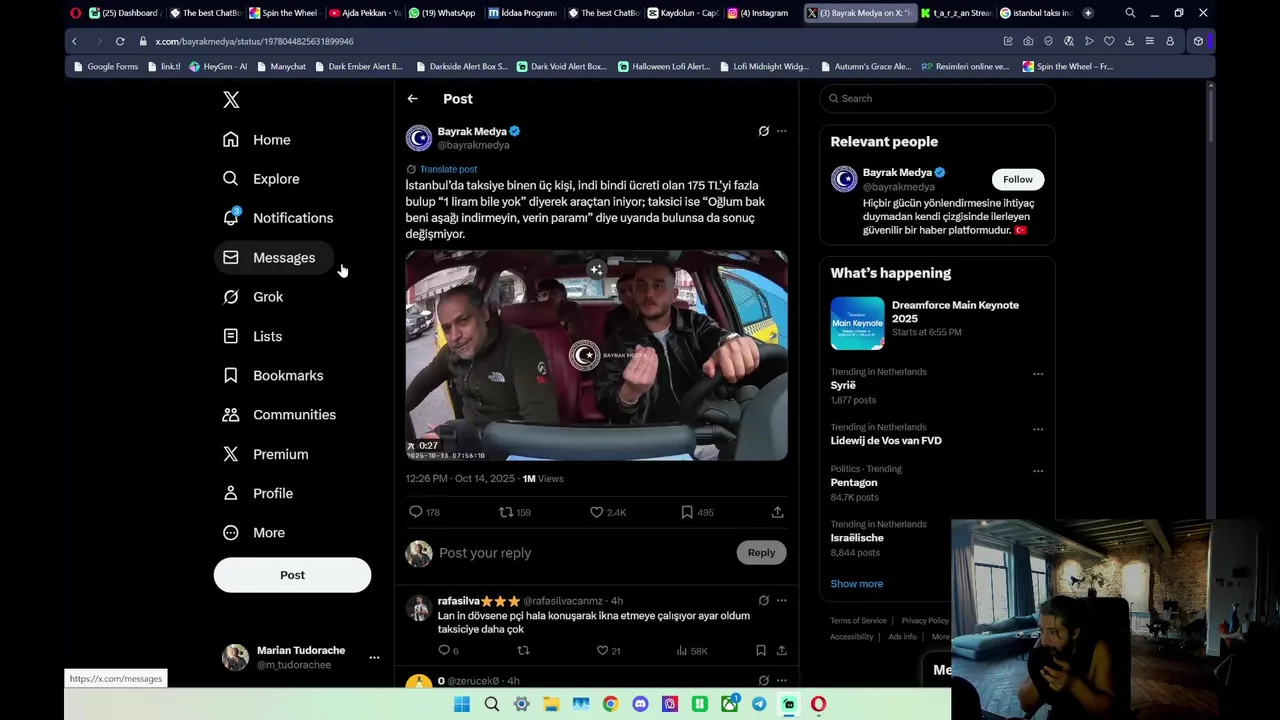Open Bayrak Medya profile avatar on post

[419, 138]
